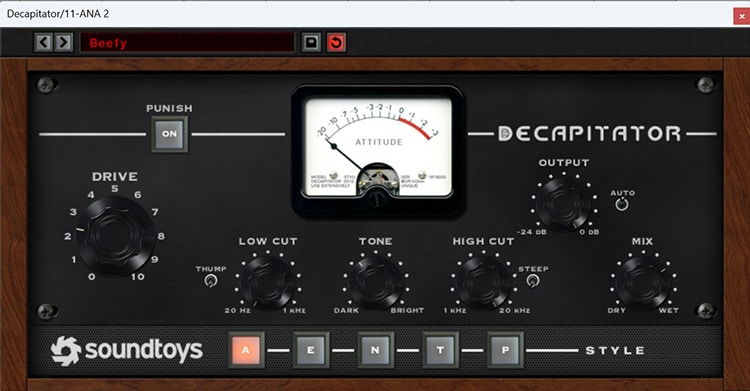The width and height of the screenshot is (750, 391).
Task: Go to previous preset with left arrow
Action: pyautogui.click(x=43, y=43)
